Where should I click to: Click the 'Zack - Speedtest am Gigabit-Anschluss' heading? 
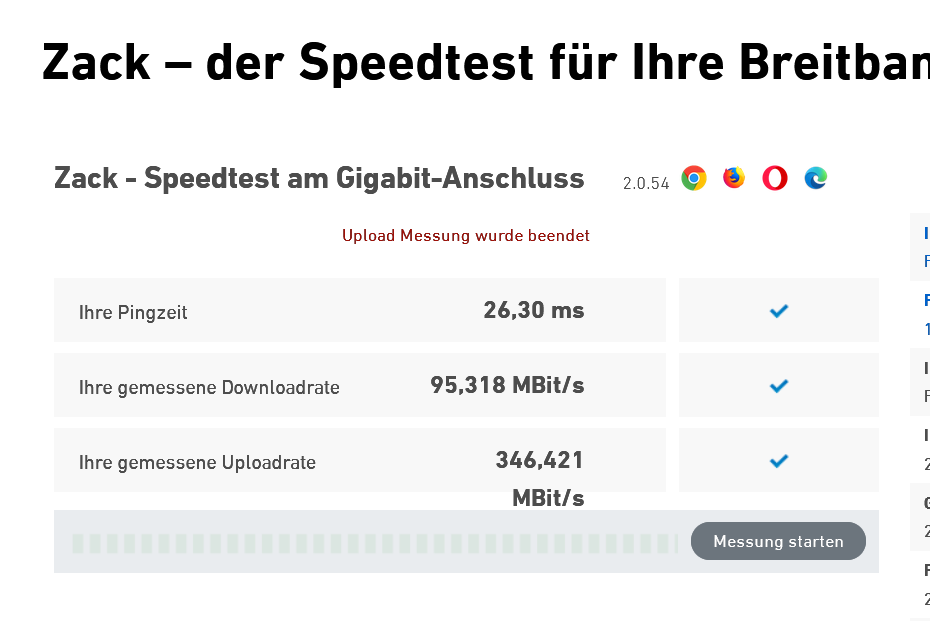[319, 179]
